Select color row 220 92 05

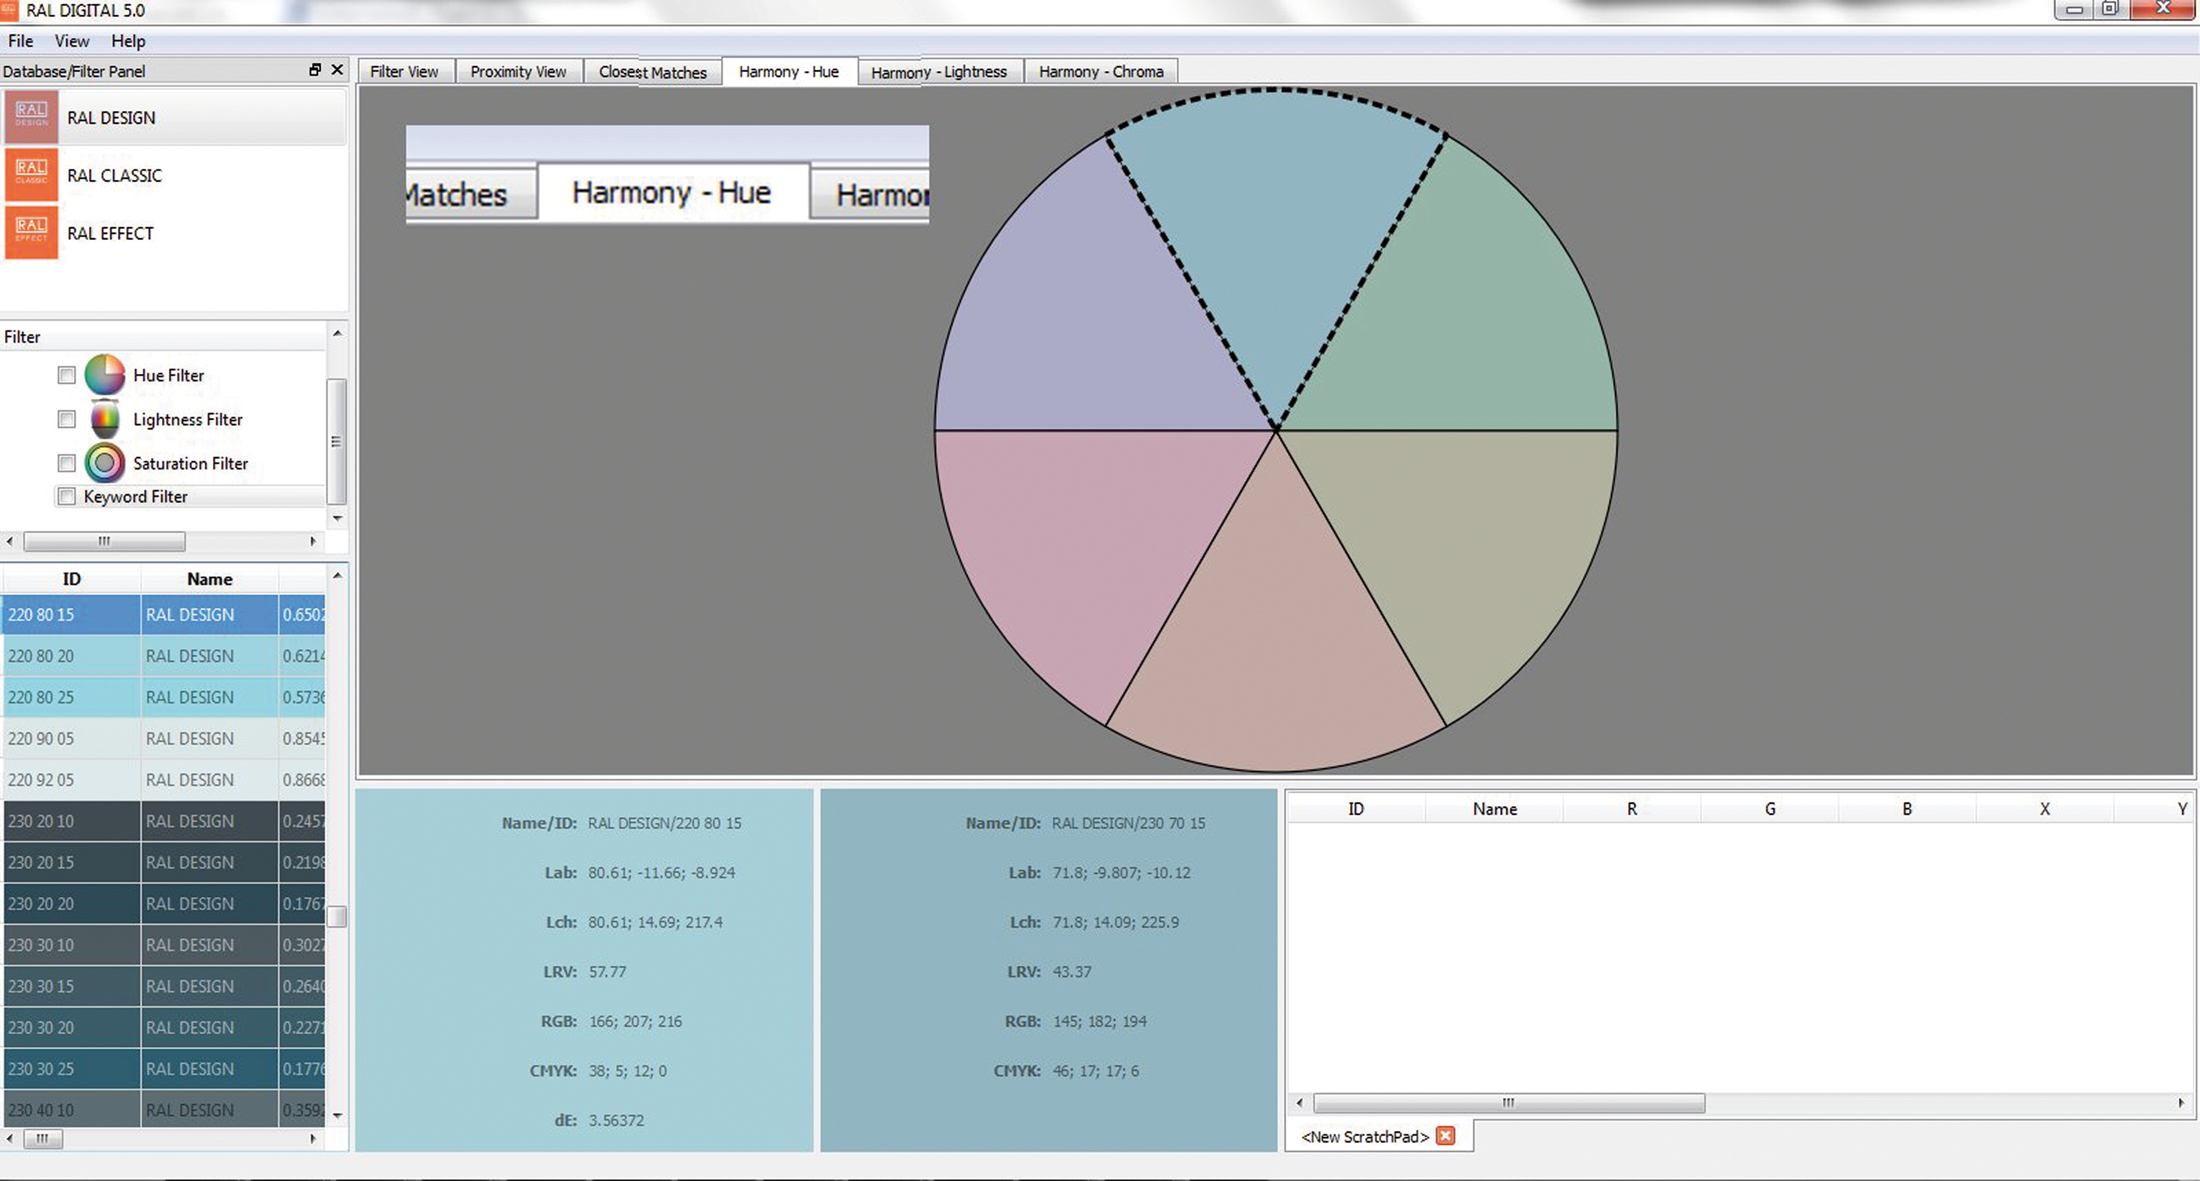[164, 779]
